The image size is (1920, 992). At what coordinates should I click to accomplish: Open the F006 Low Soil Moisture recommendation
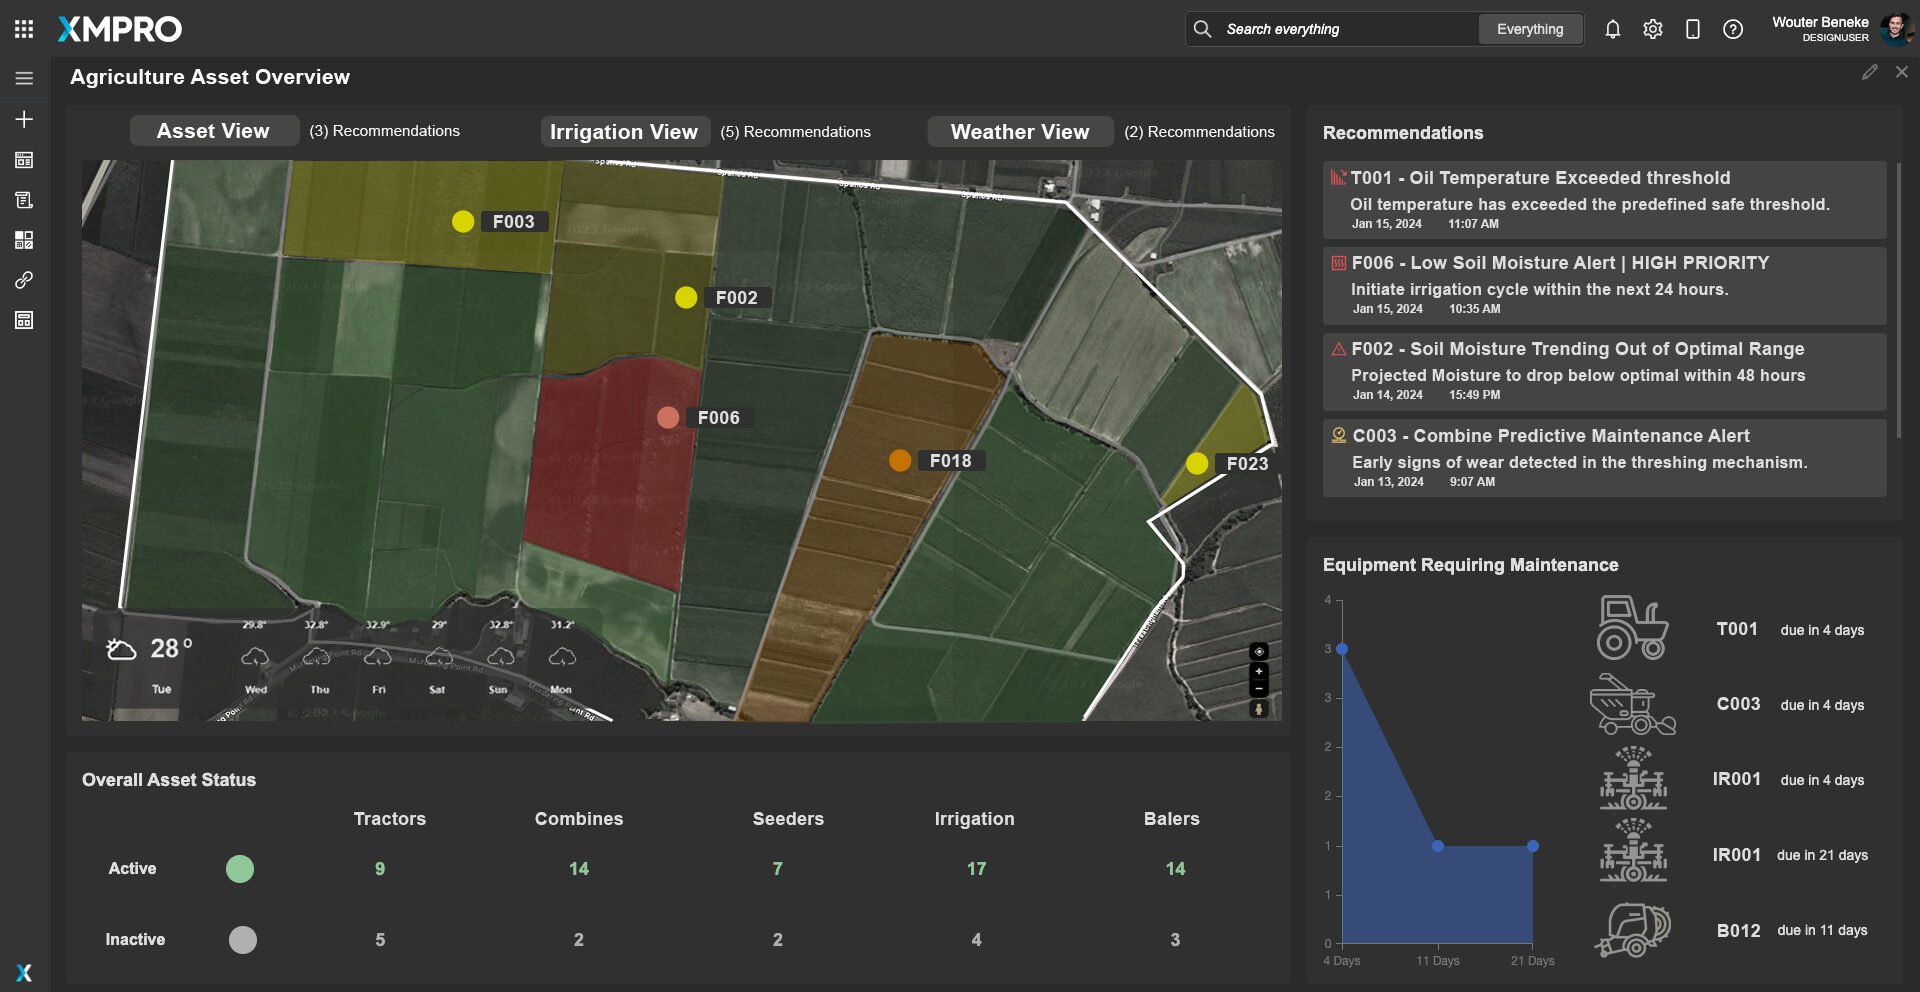pos(1603,285)
